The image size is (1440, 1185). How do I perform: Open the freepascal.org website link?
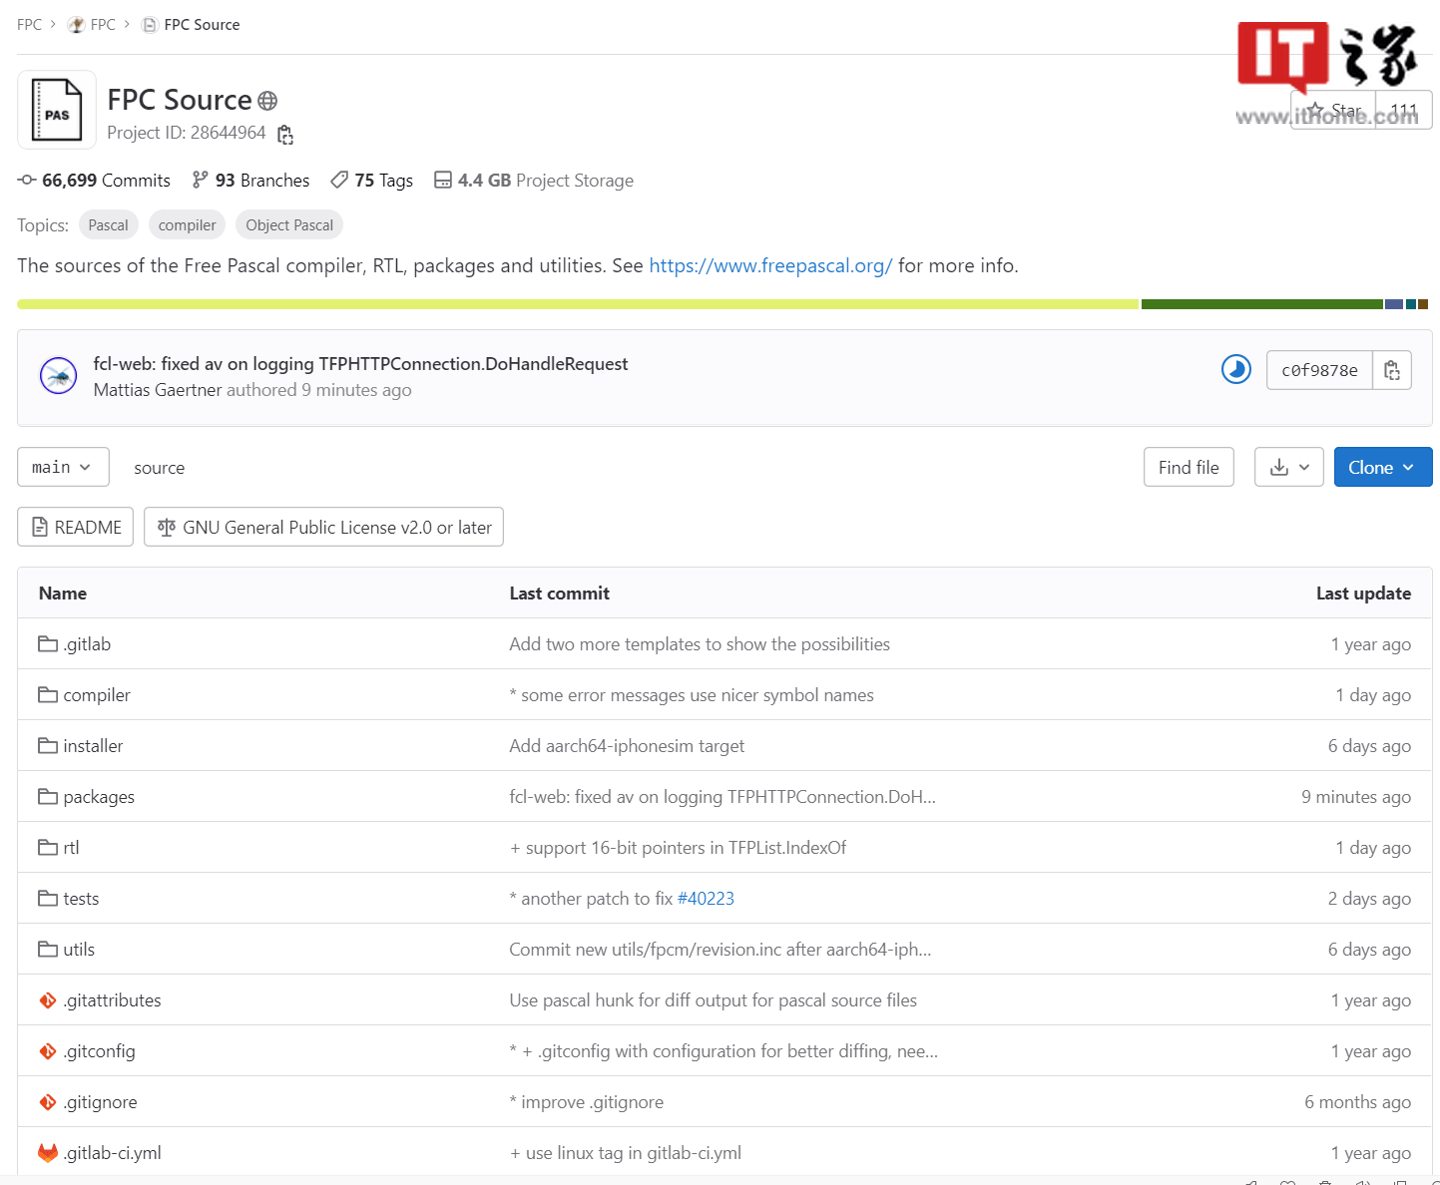(770, 266)
